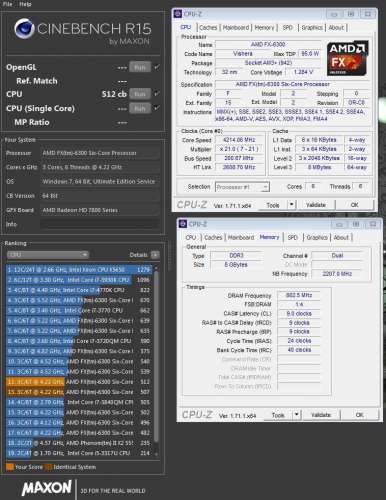Click the CPU-Z app icon in lower window
The image size is (386, 500).
[183, 224]
